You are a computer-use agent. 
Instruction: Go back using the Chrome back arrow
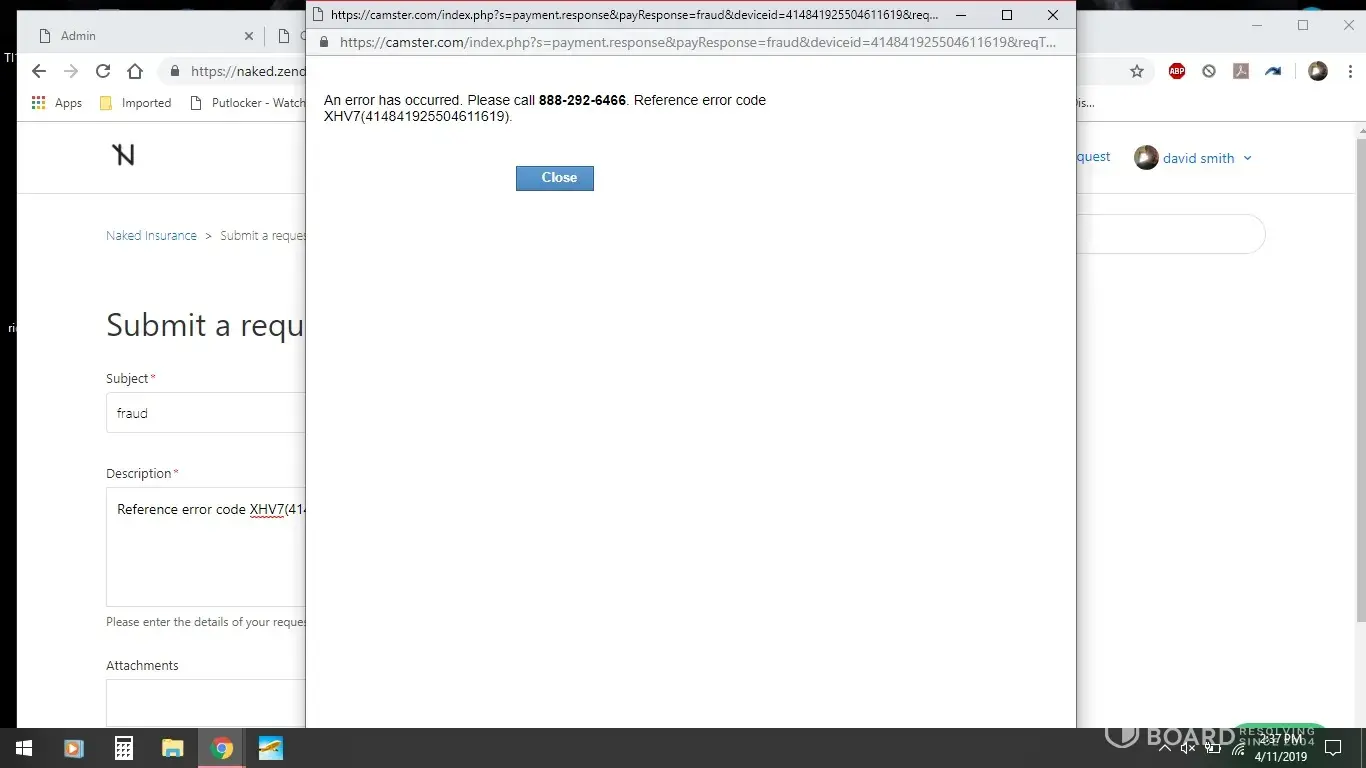click(x=39, y=71)
